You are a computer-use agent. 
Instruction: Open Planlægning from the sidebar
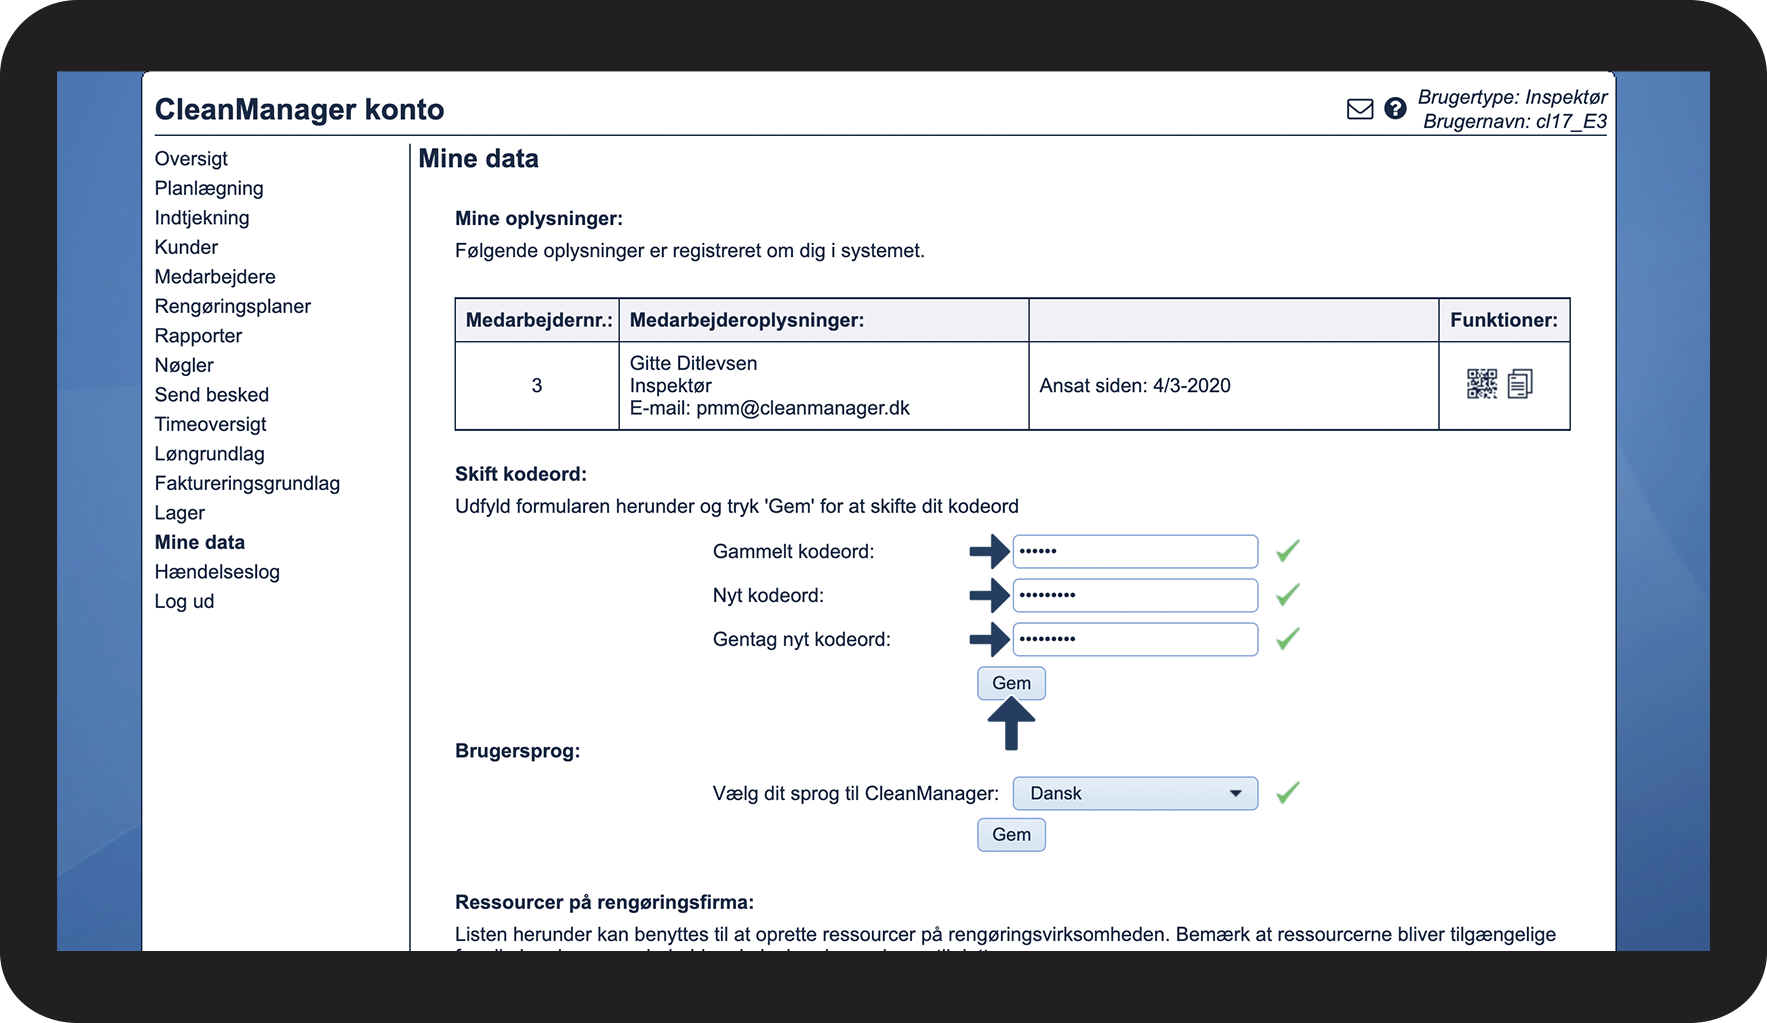(209, 188)
